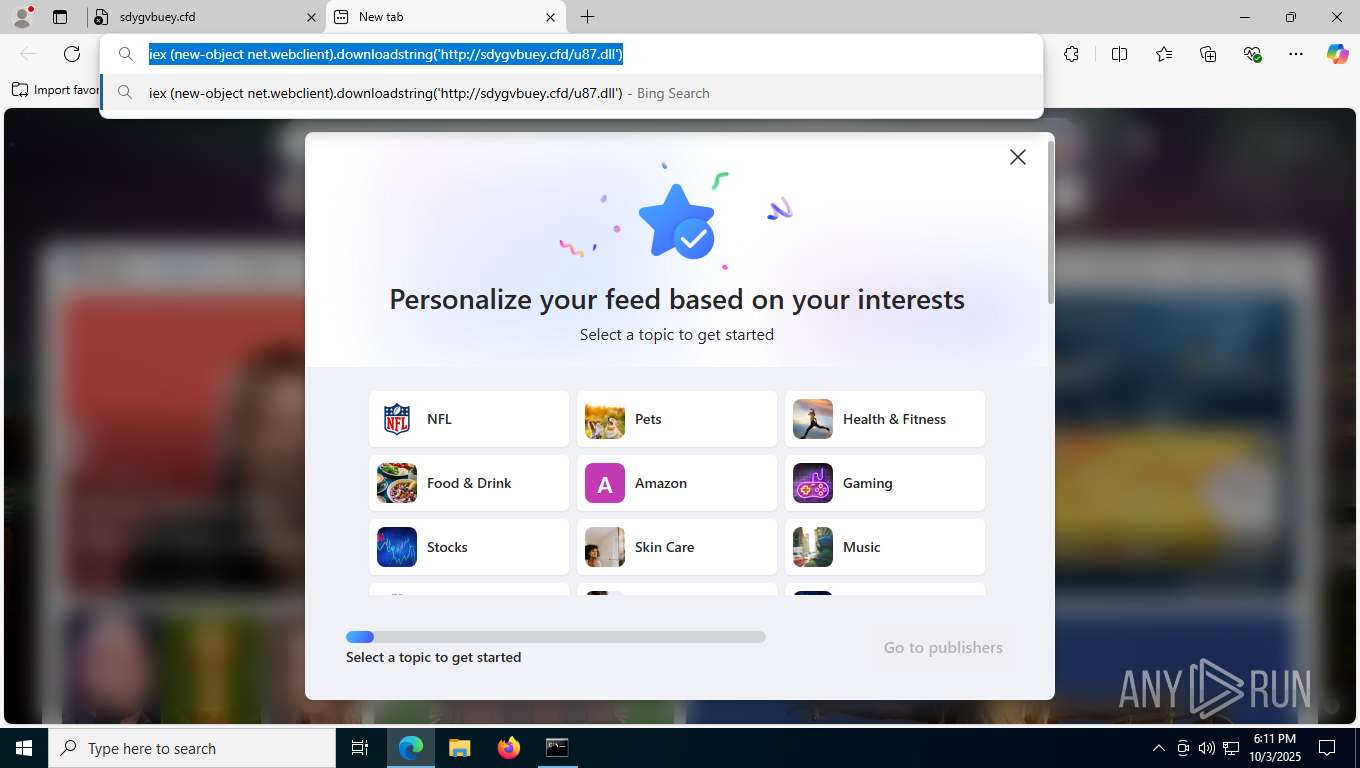Launch Firefox from taskbar
The width and height of the screenshot is (1360, 768).
[509, 748]
